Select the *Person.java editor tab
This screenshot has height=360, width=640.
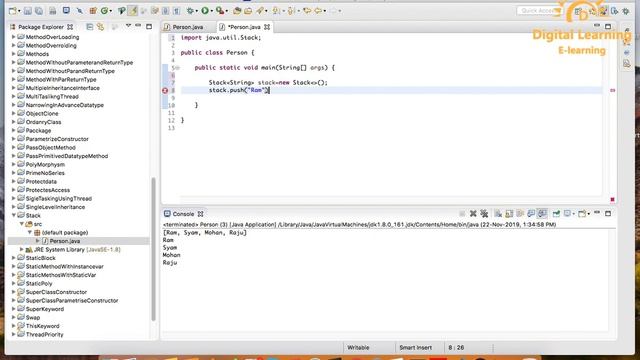[244, 27]
